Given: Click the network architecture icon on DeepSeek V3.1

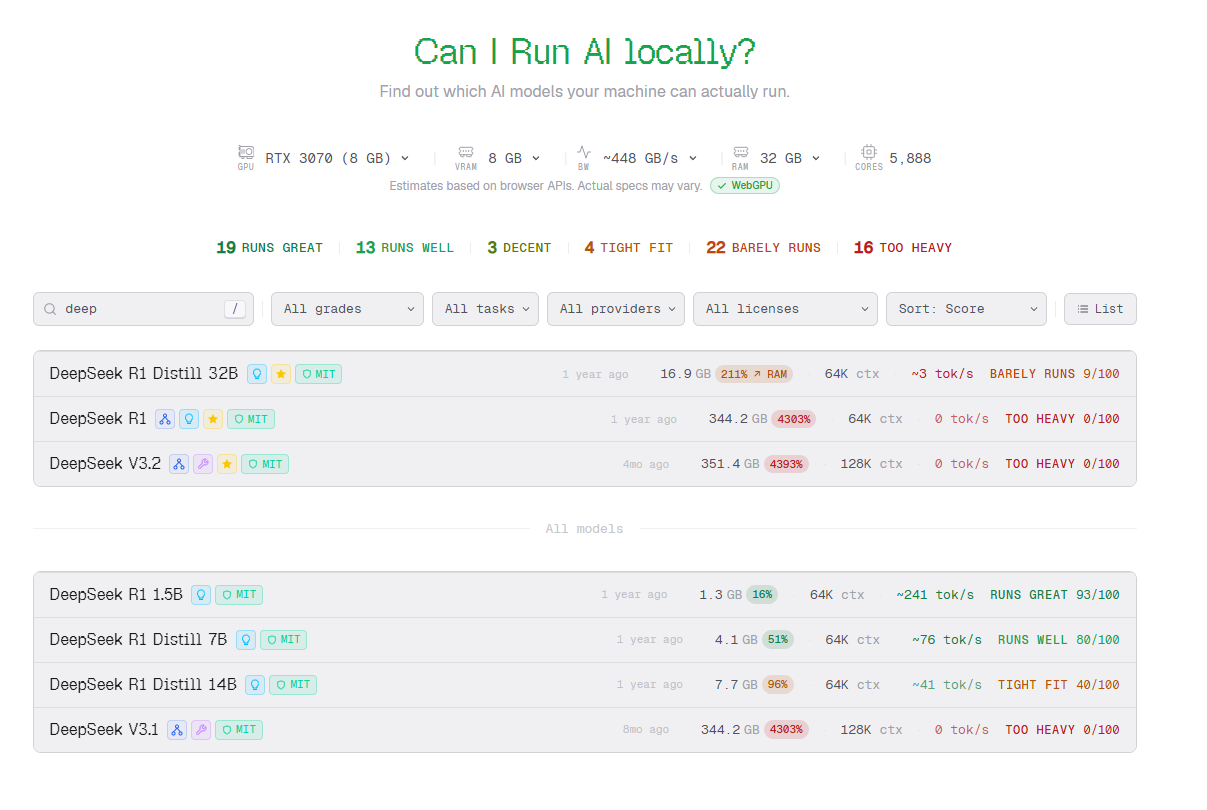Looking at the screenshot, I should tap(177, 730).
